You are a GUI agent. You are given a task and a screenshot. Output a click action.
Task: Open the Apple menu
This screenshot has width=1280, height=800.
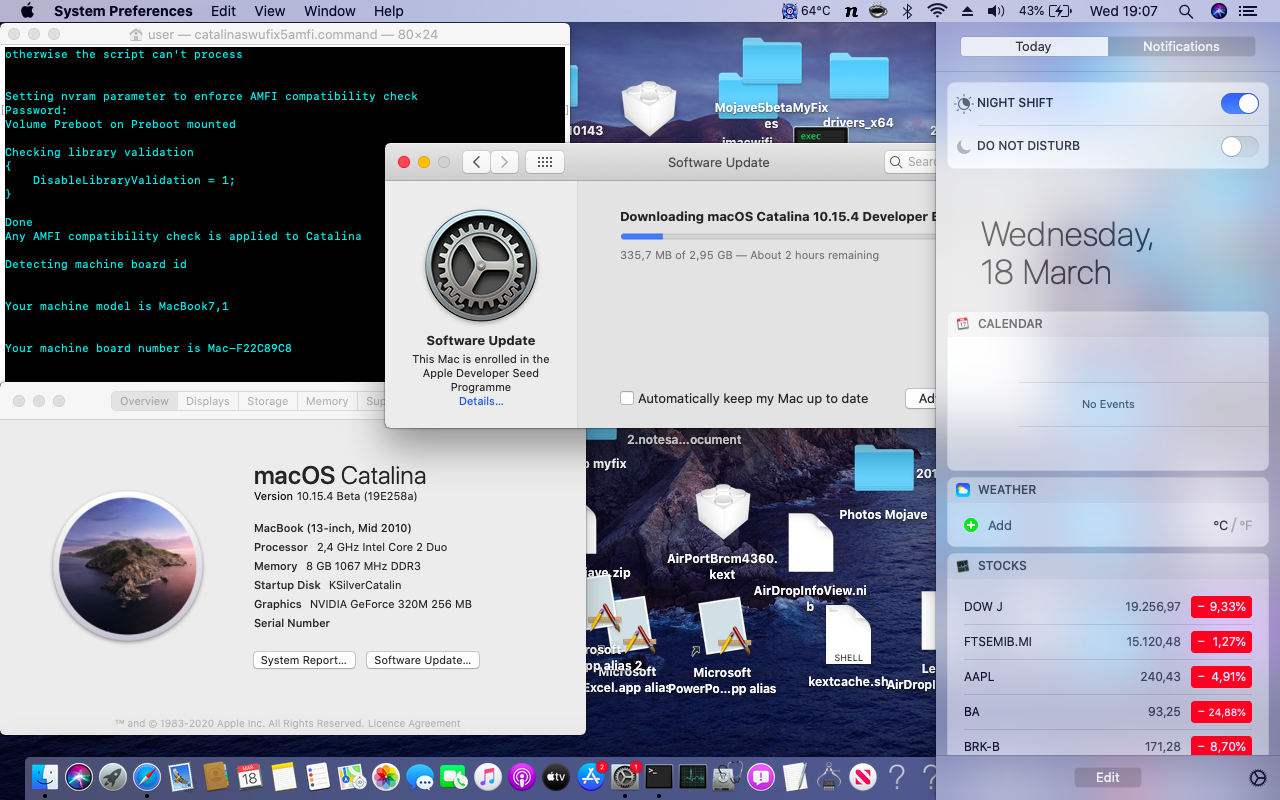(27, 11)
